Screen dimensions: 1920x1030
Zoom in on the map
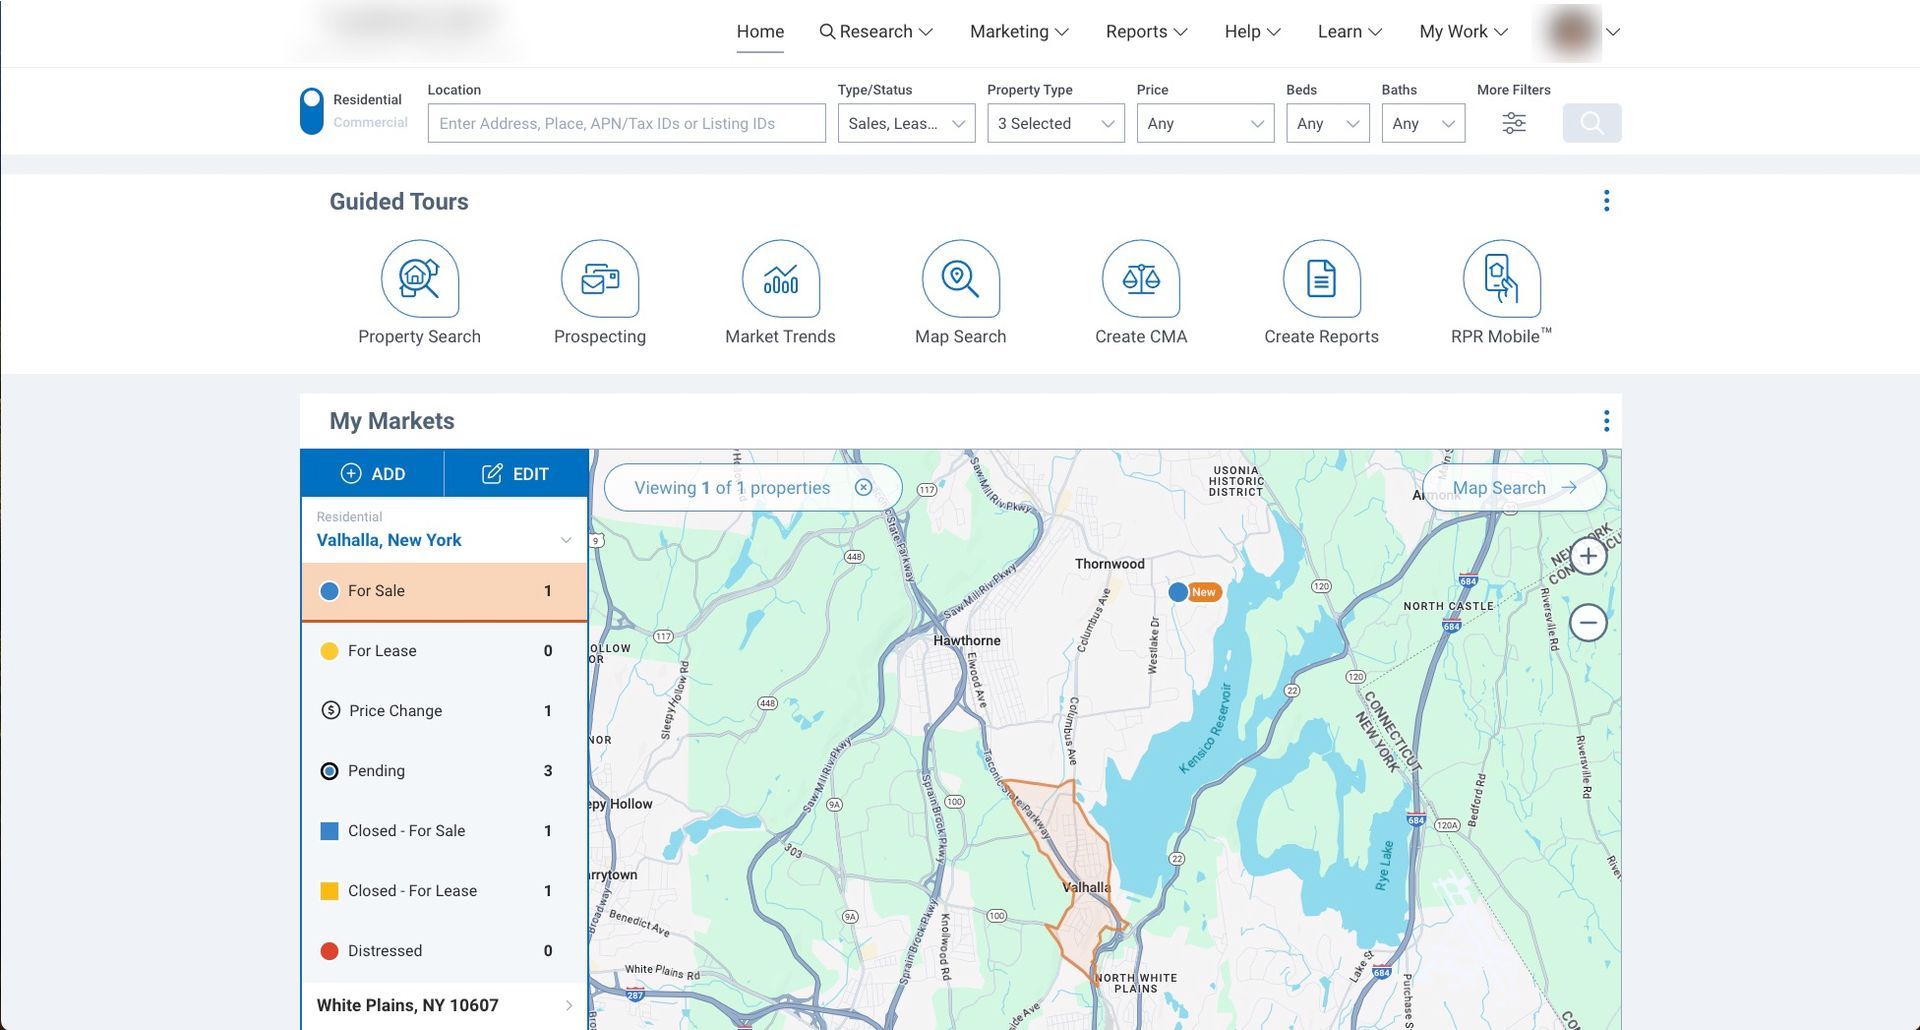(x=1588, y=556)
